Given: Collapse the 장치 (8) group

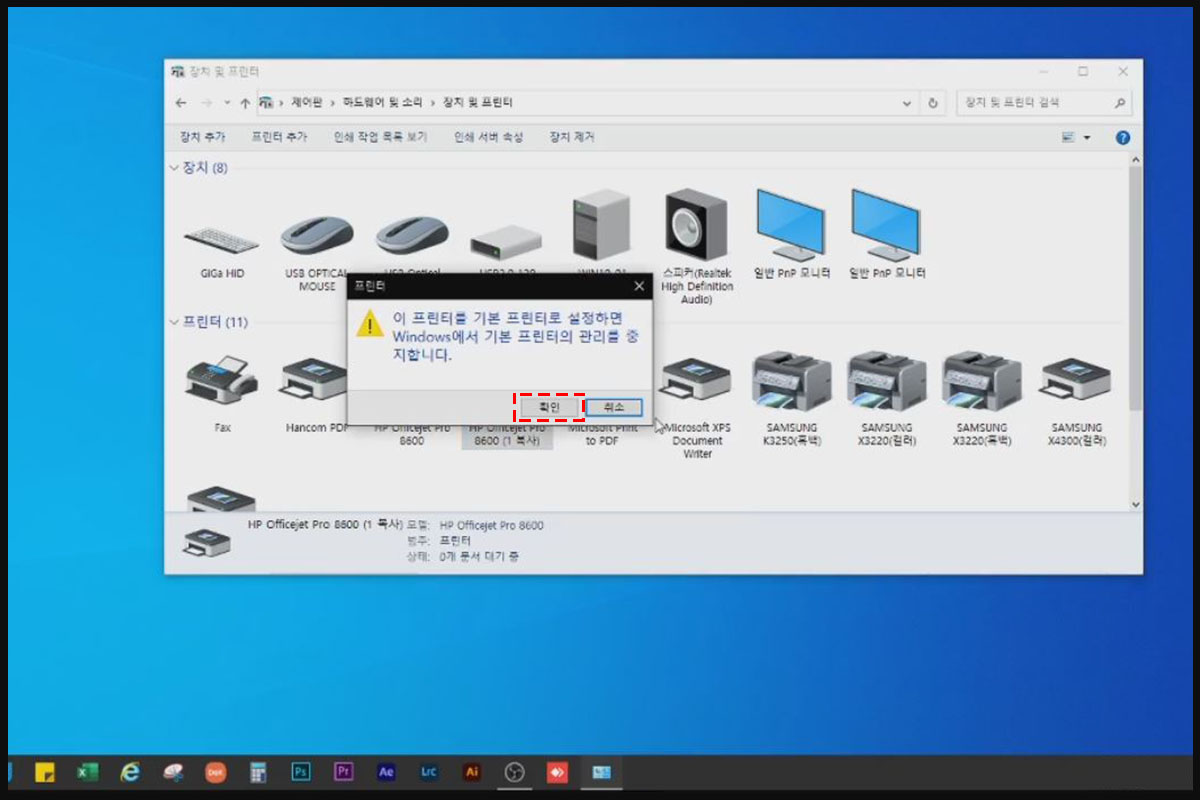Looking at the screenshot, I should click(175, 168).
